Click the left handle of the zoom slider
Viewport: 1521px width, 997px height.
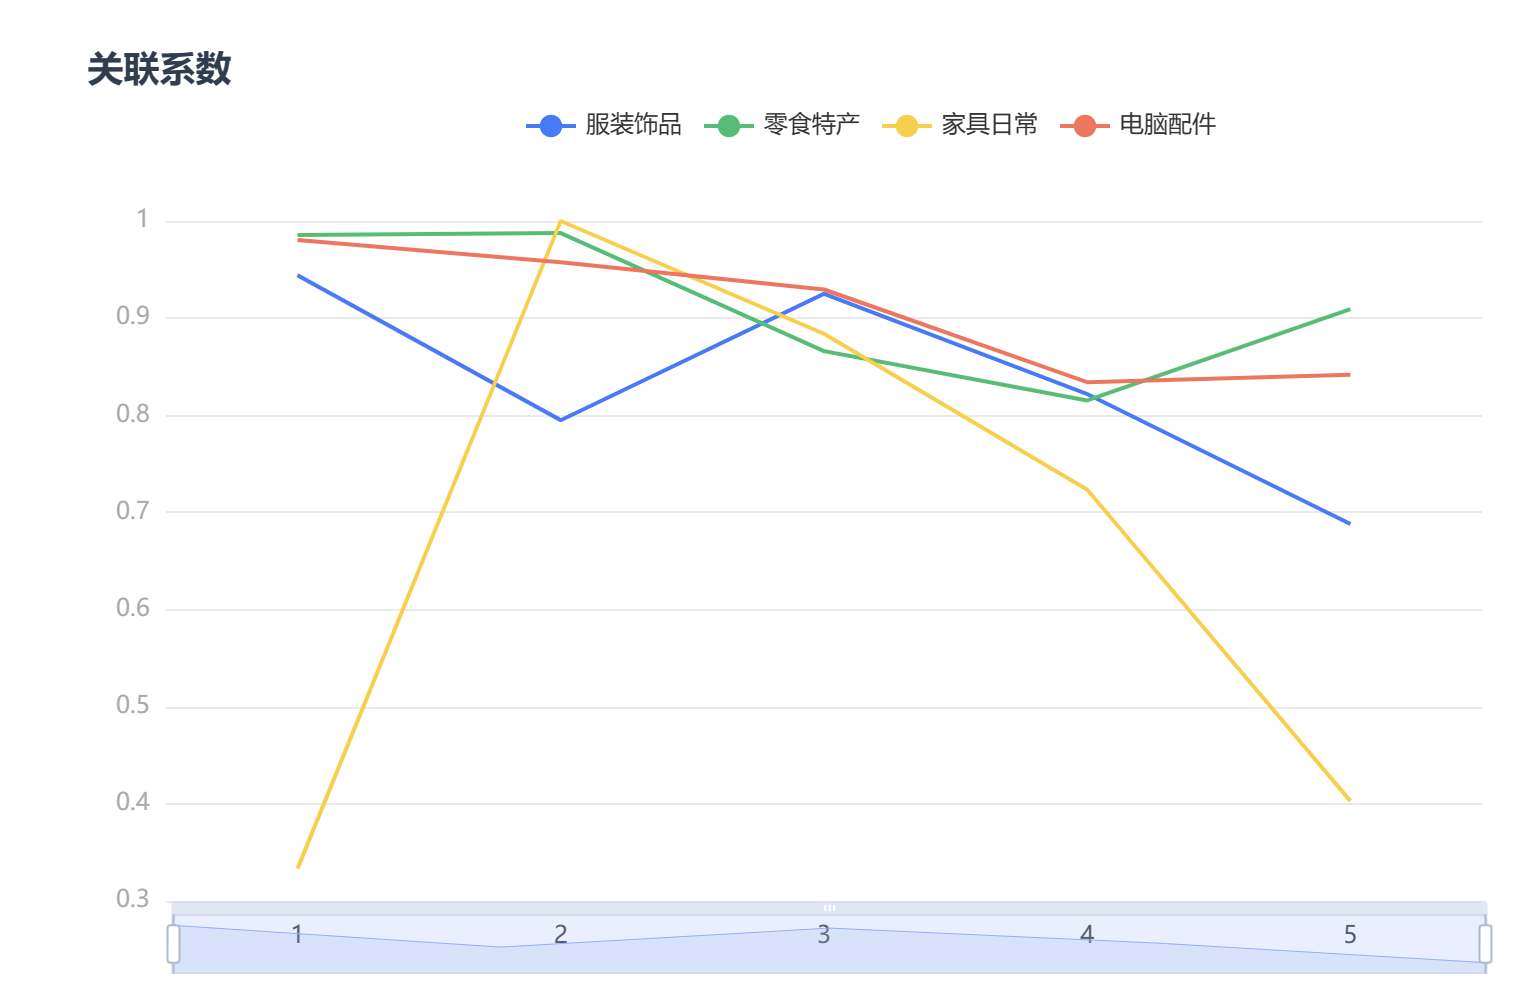[173, 944]
